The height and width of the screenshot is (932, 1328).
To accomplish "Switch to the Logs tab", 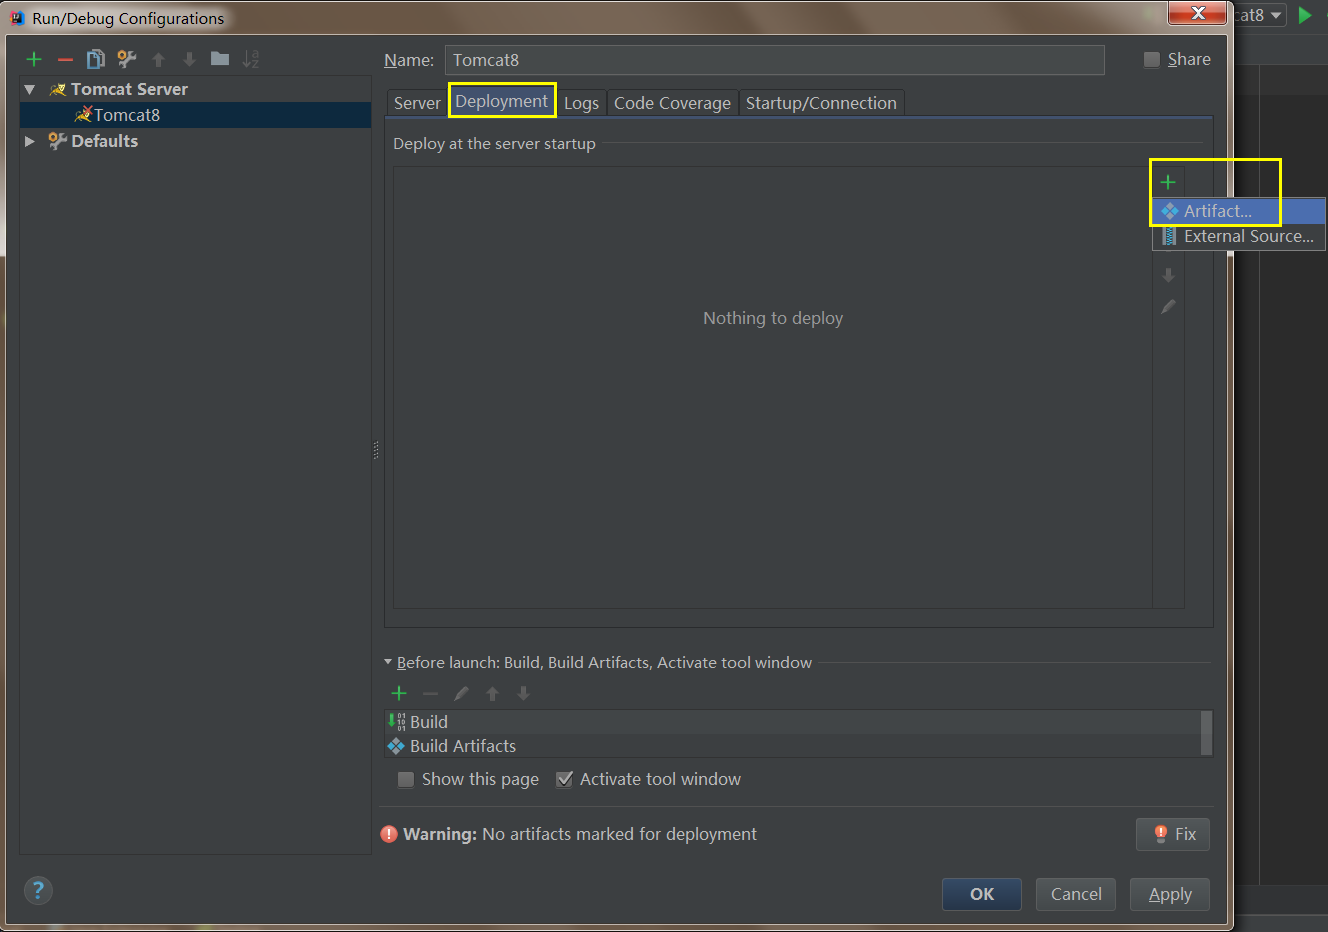I will coord(582,102).
